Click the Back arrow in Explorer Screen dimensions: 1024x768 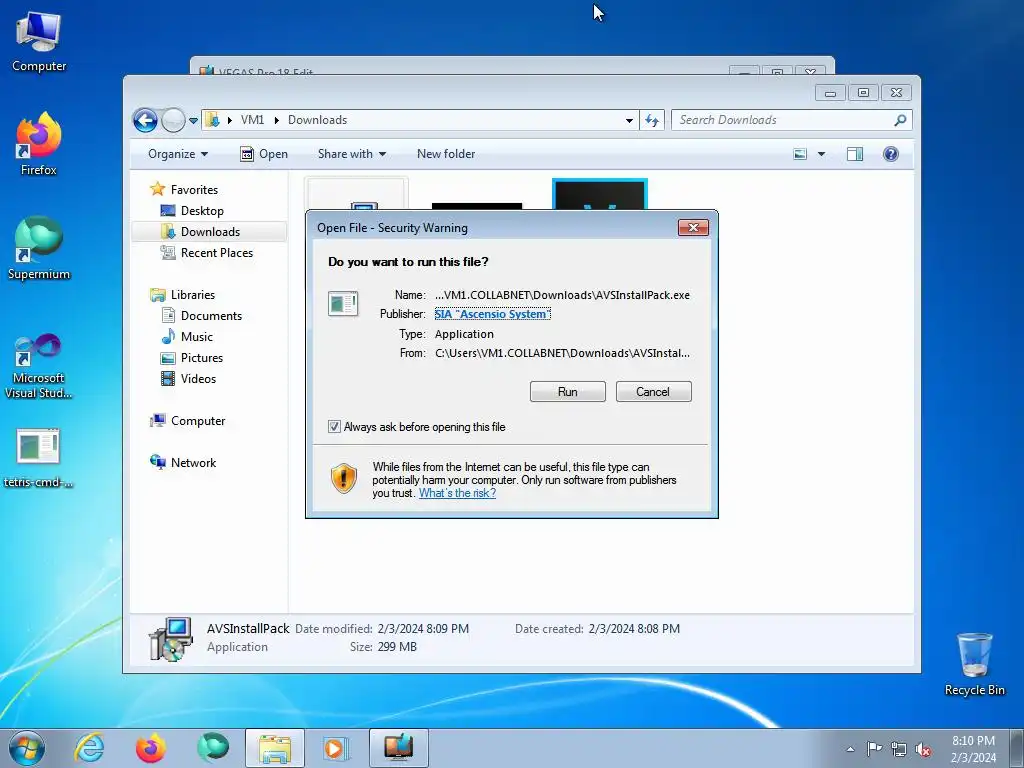(145, 120)
